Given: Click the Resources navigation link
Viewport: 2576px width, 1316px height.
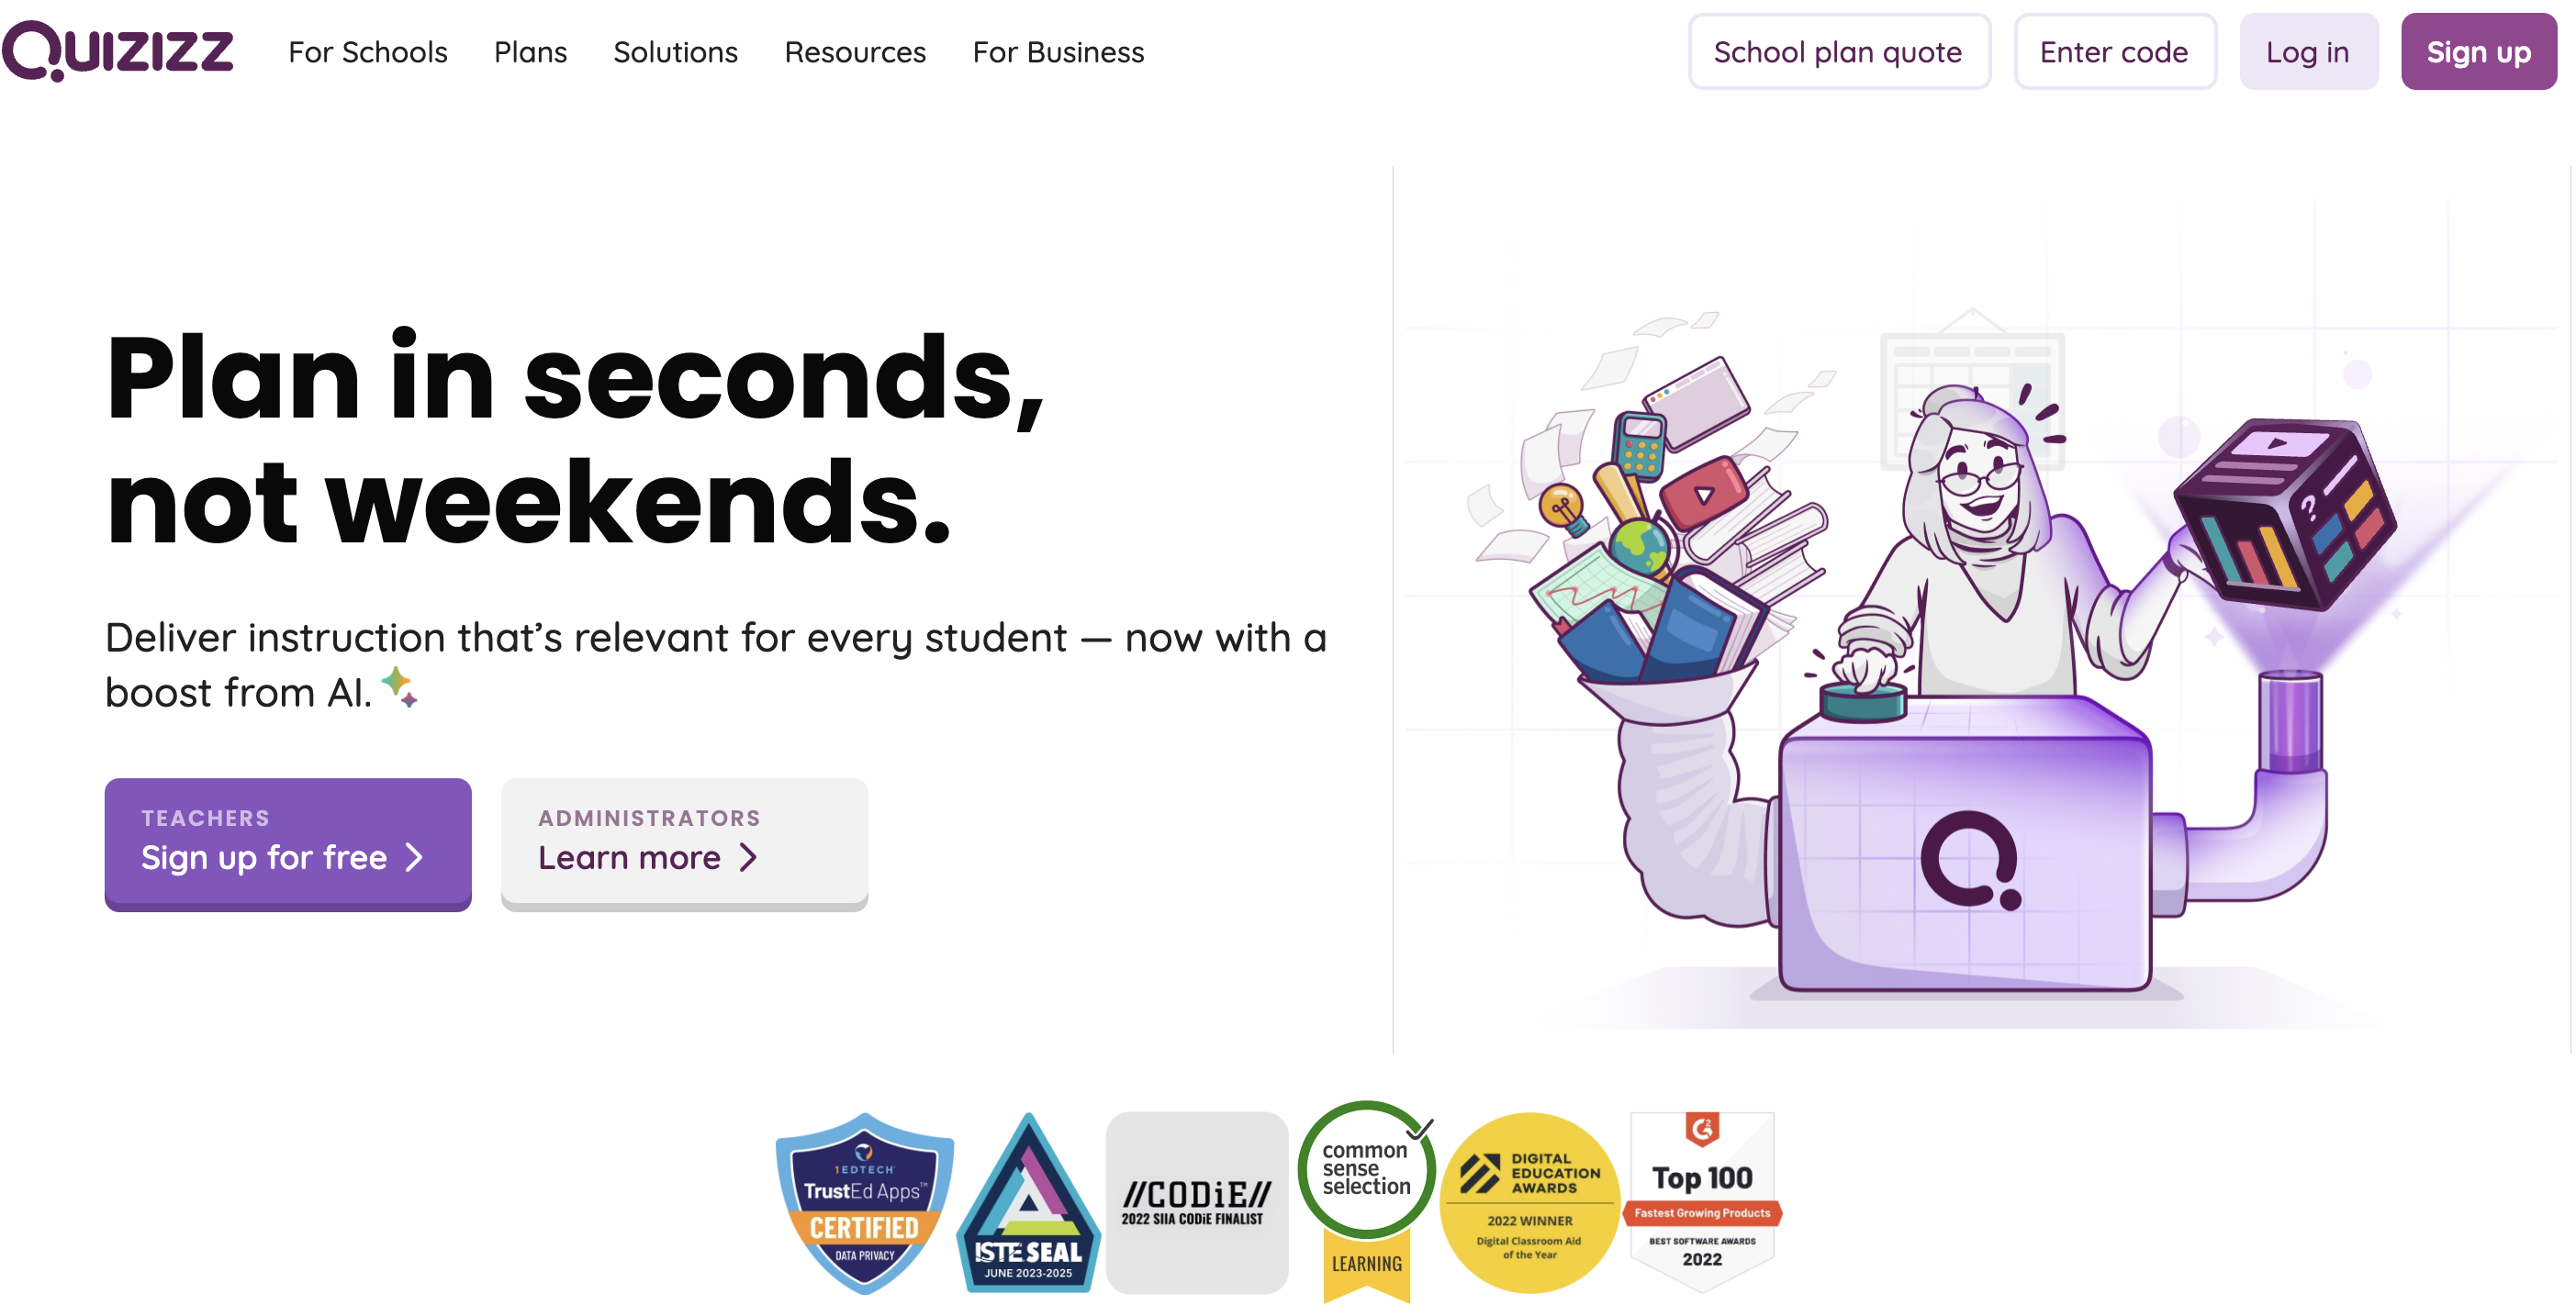Looking at the screenshot, I should (854, 50).
